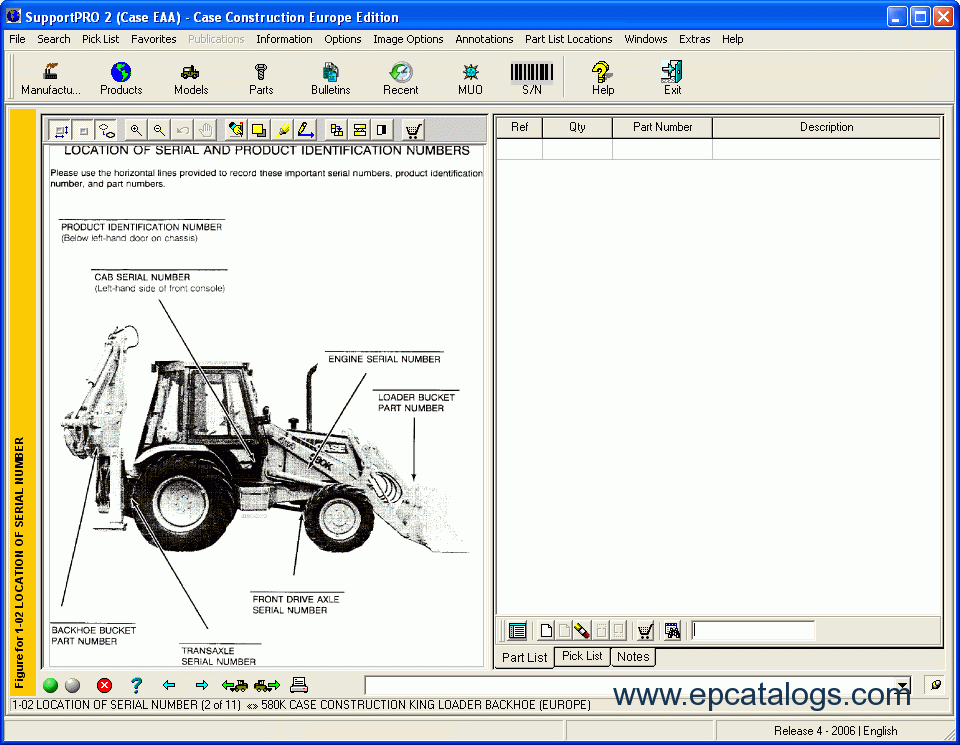Go to next figure with right arrow
Viewport: 960px width, 745px height.
click(x=201, y=685)
